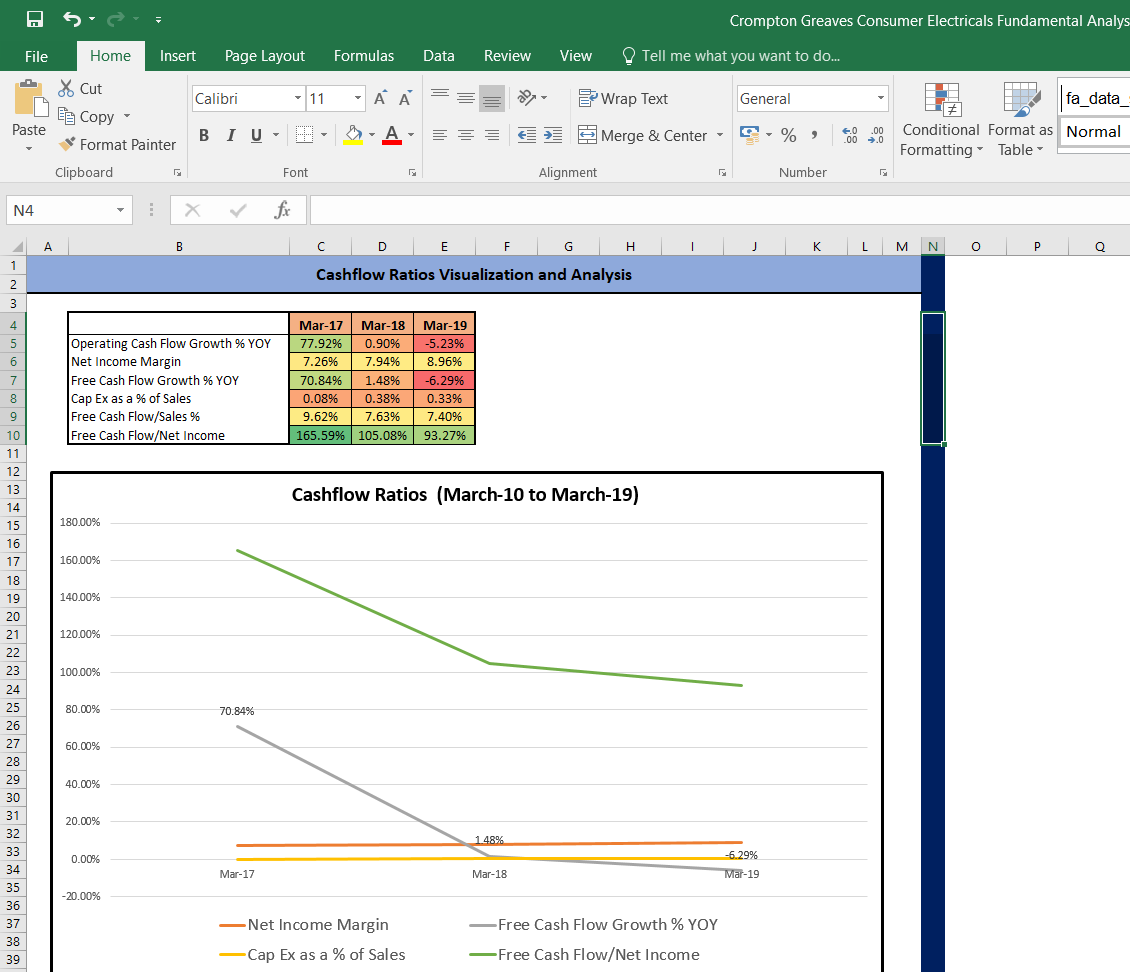Screen dimensions: 1130x972
Task: Expand the Underline style arrow
Action: tap(276, 135)
